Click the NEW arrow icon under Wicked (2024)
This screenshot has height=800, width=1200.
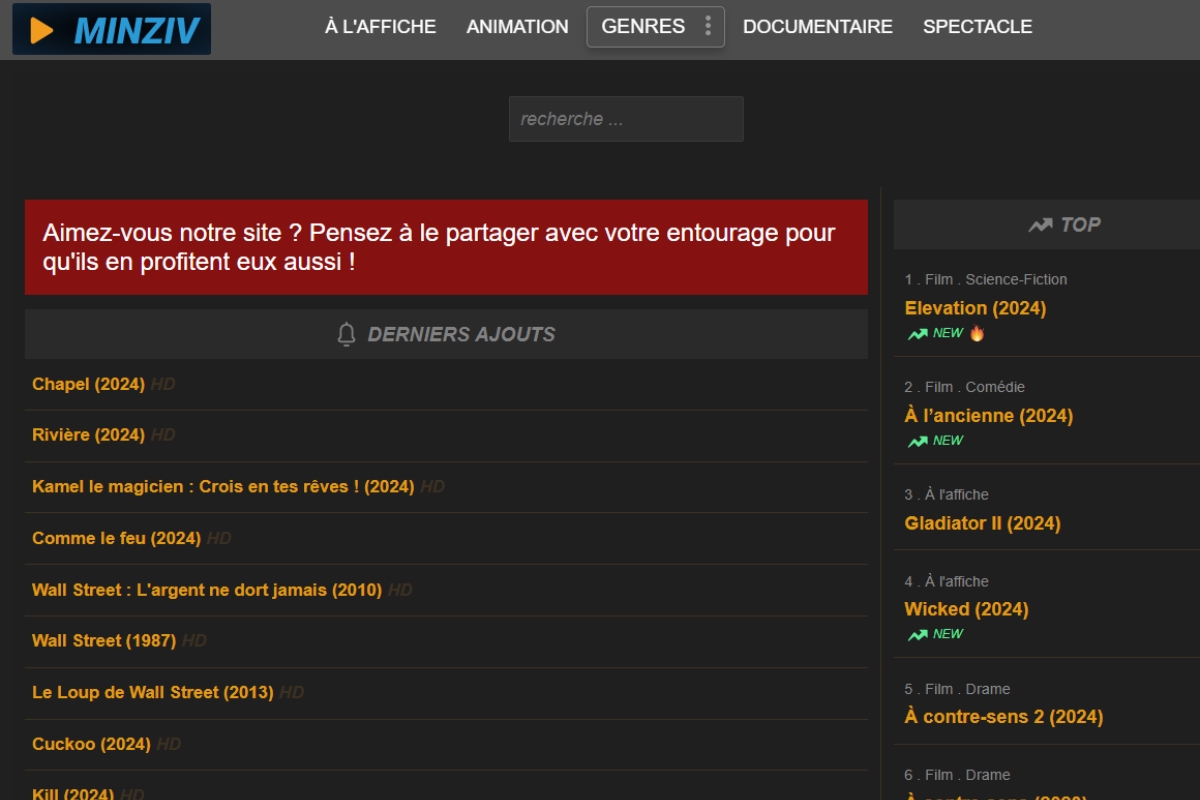tap(916, 633)
